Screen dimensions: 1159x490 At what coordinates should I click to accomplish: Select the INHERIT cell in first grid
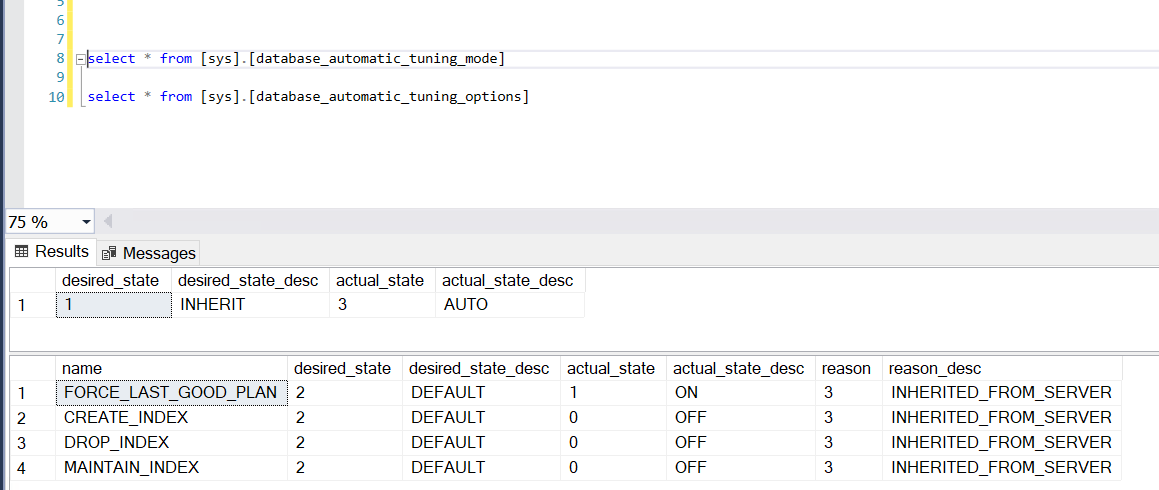251,304
